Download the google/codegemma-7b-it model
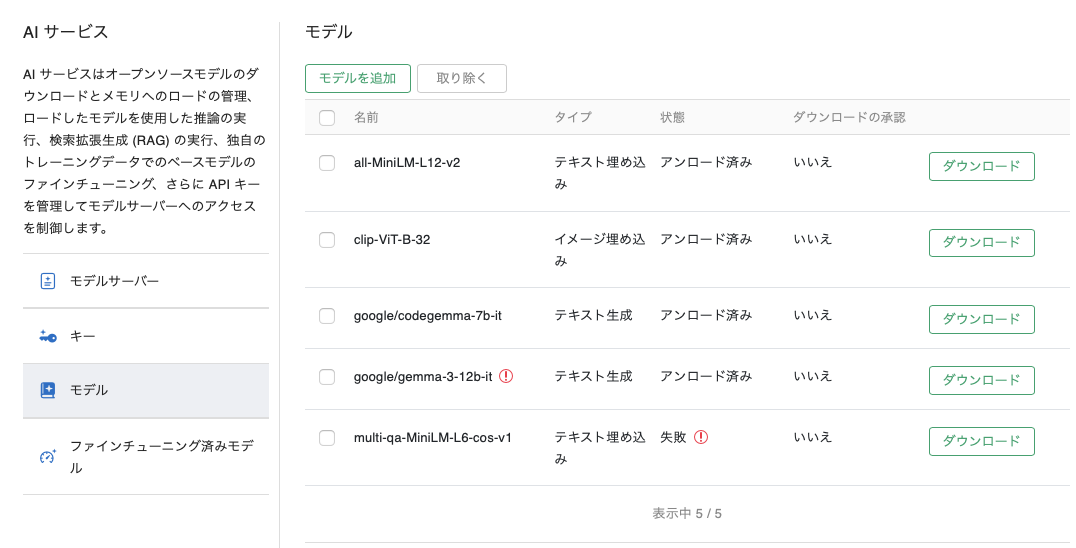Screen dimensions: 1076x548 tap(981, 319)
